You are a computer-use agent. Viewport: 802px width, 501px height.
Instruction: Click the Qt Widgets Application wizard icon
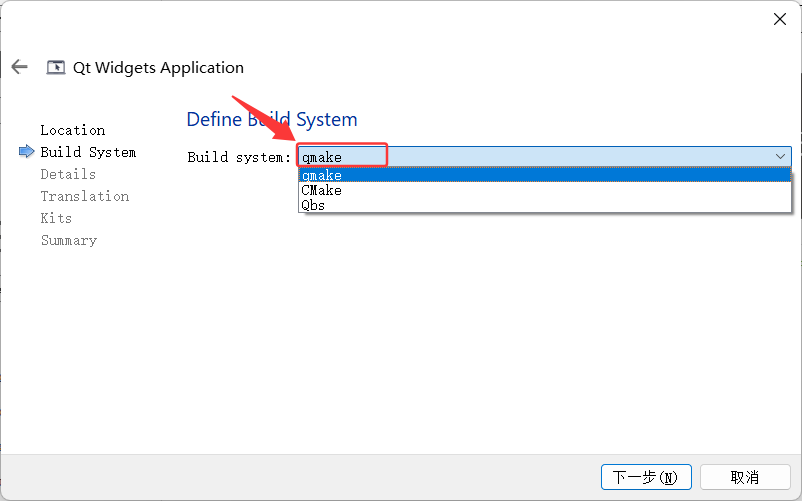coord(56,67)
